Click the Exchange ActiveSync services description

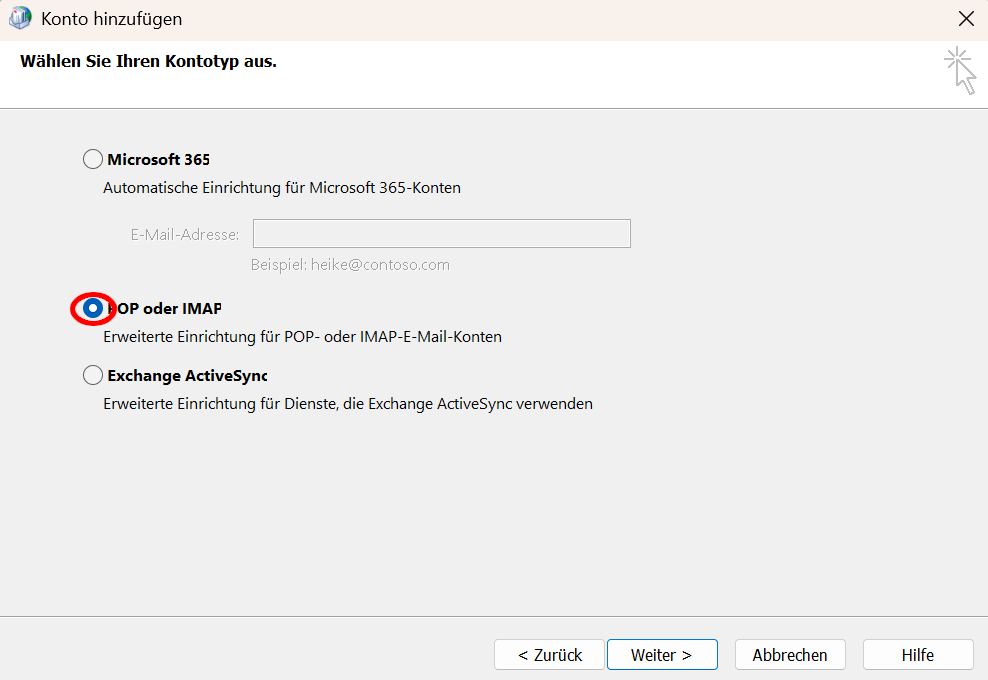(x=348, y=404)
